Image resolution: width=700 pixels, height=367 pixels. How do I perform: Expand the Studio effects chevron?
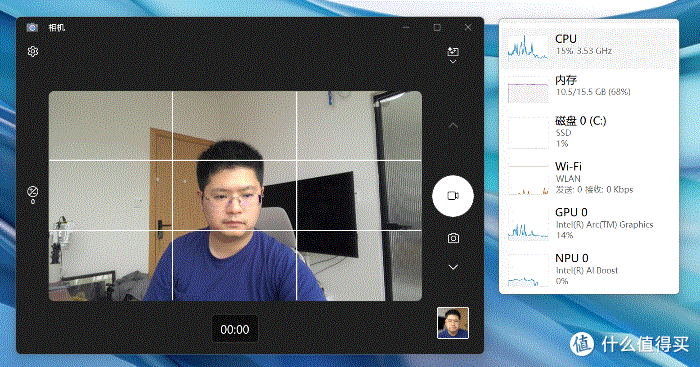tap(453, 62)
